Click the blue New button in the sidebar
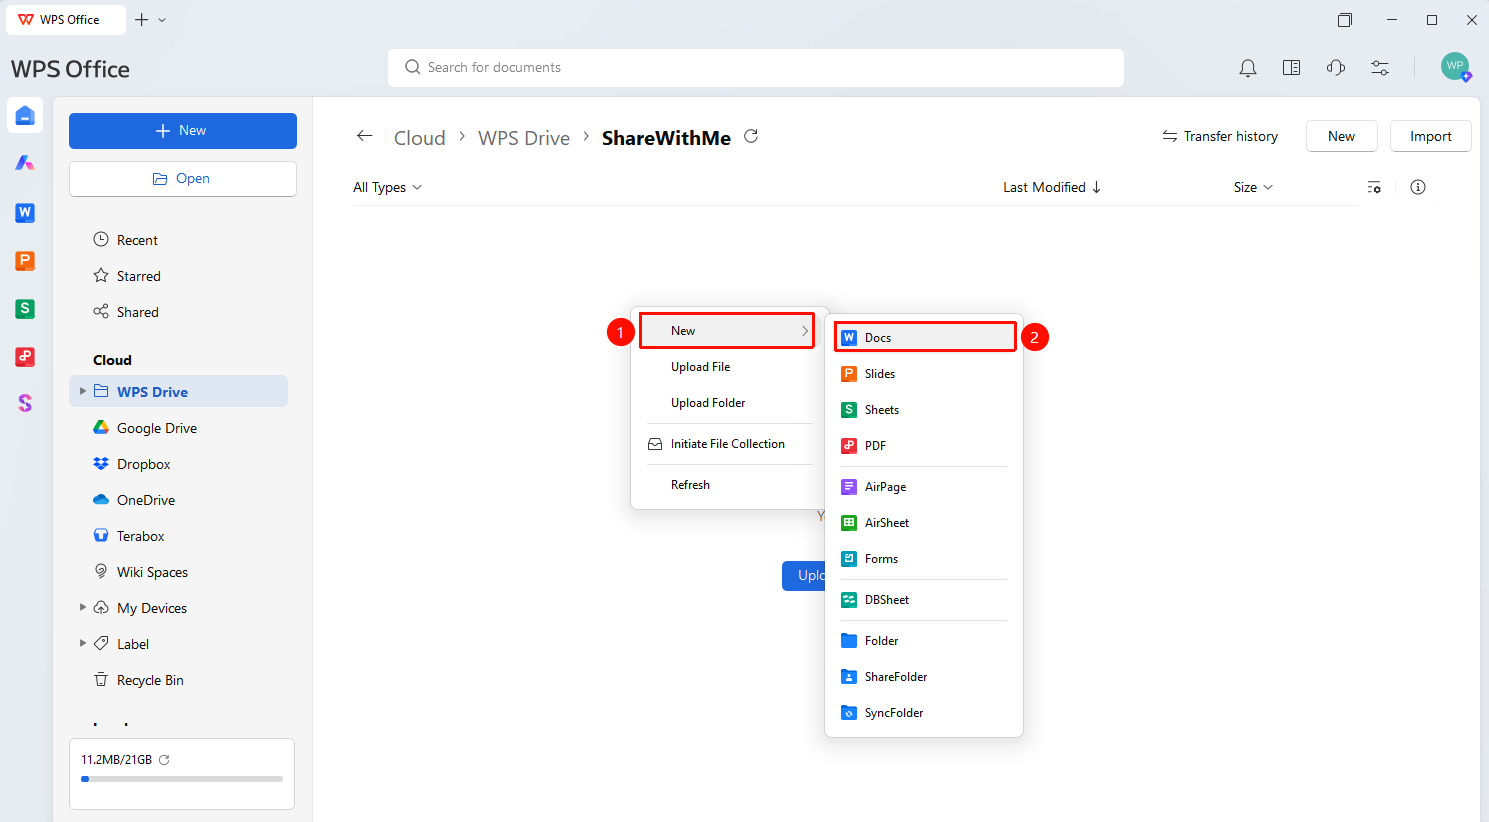 pyautogui.click(x=183, y=131)
